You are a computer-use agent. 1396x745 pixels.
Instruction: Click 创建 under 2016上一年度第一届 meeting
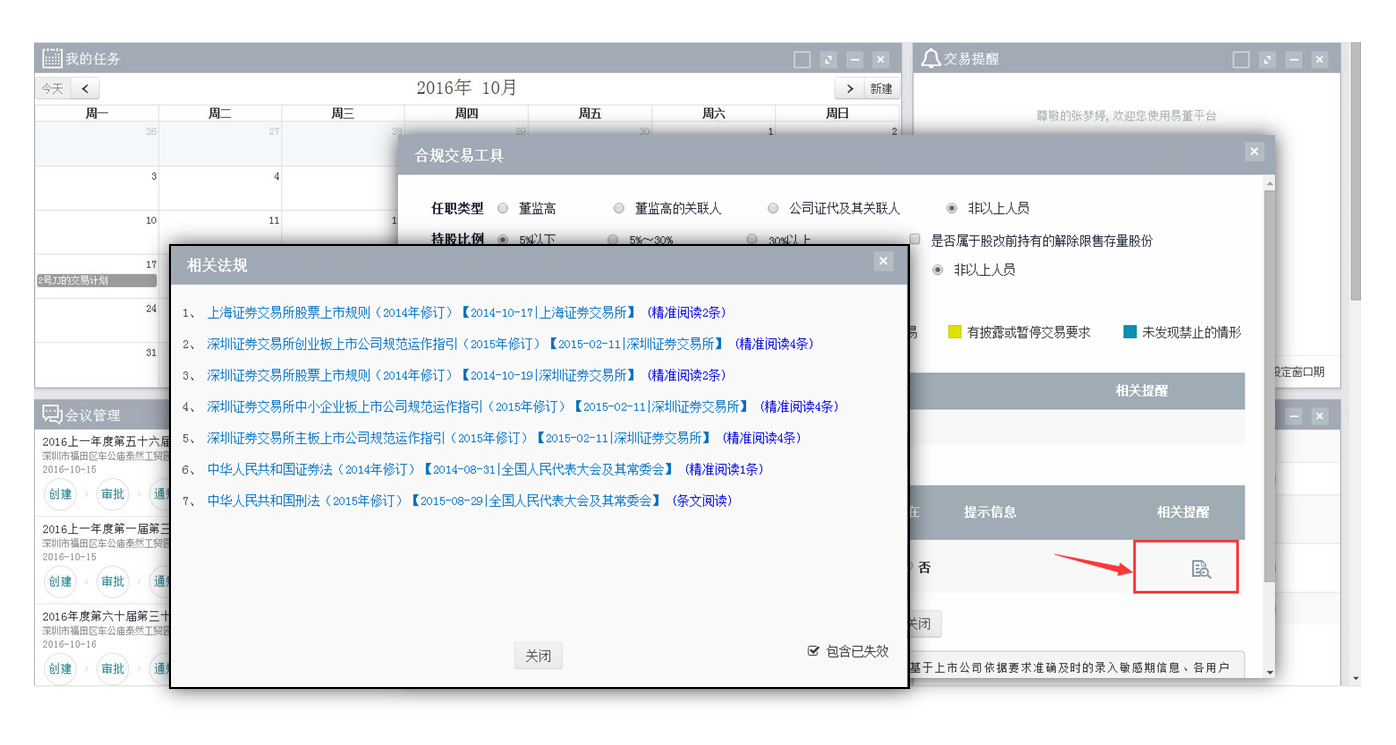[x=60, y=581]
